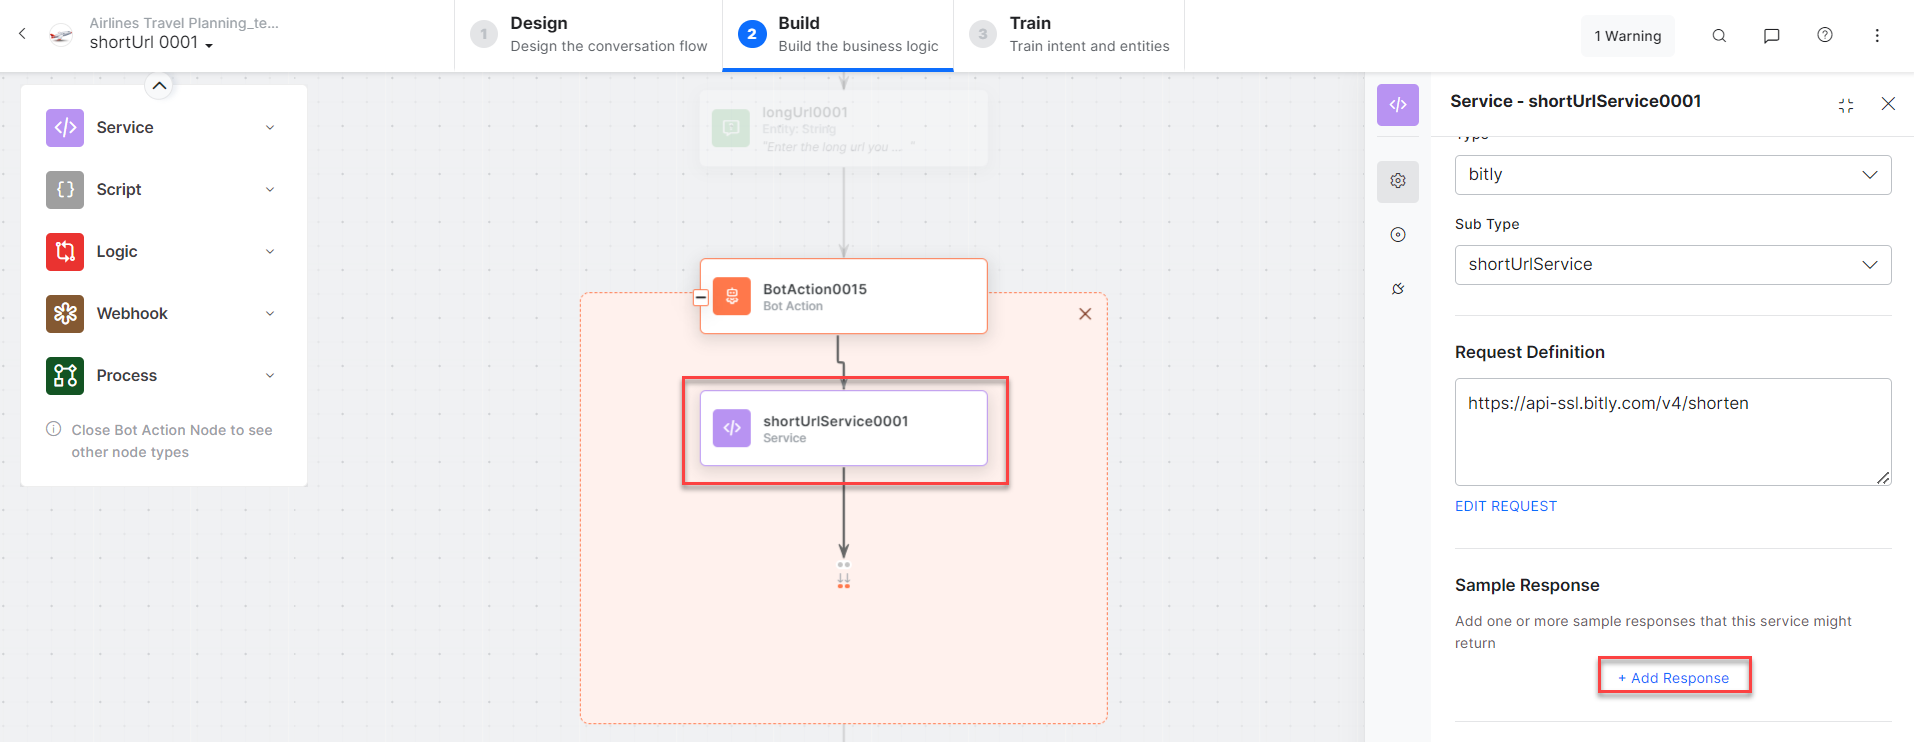Click the EDIT REQUEST link

coord(1505,506)
